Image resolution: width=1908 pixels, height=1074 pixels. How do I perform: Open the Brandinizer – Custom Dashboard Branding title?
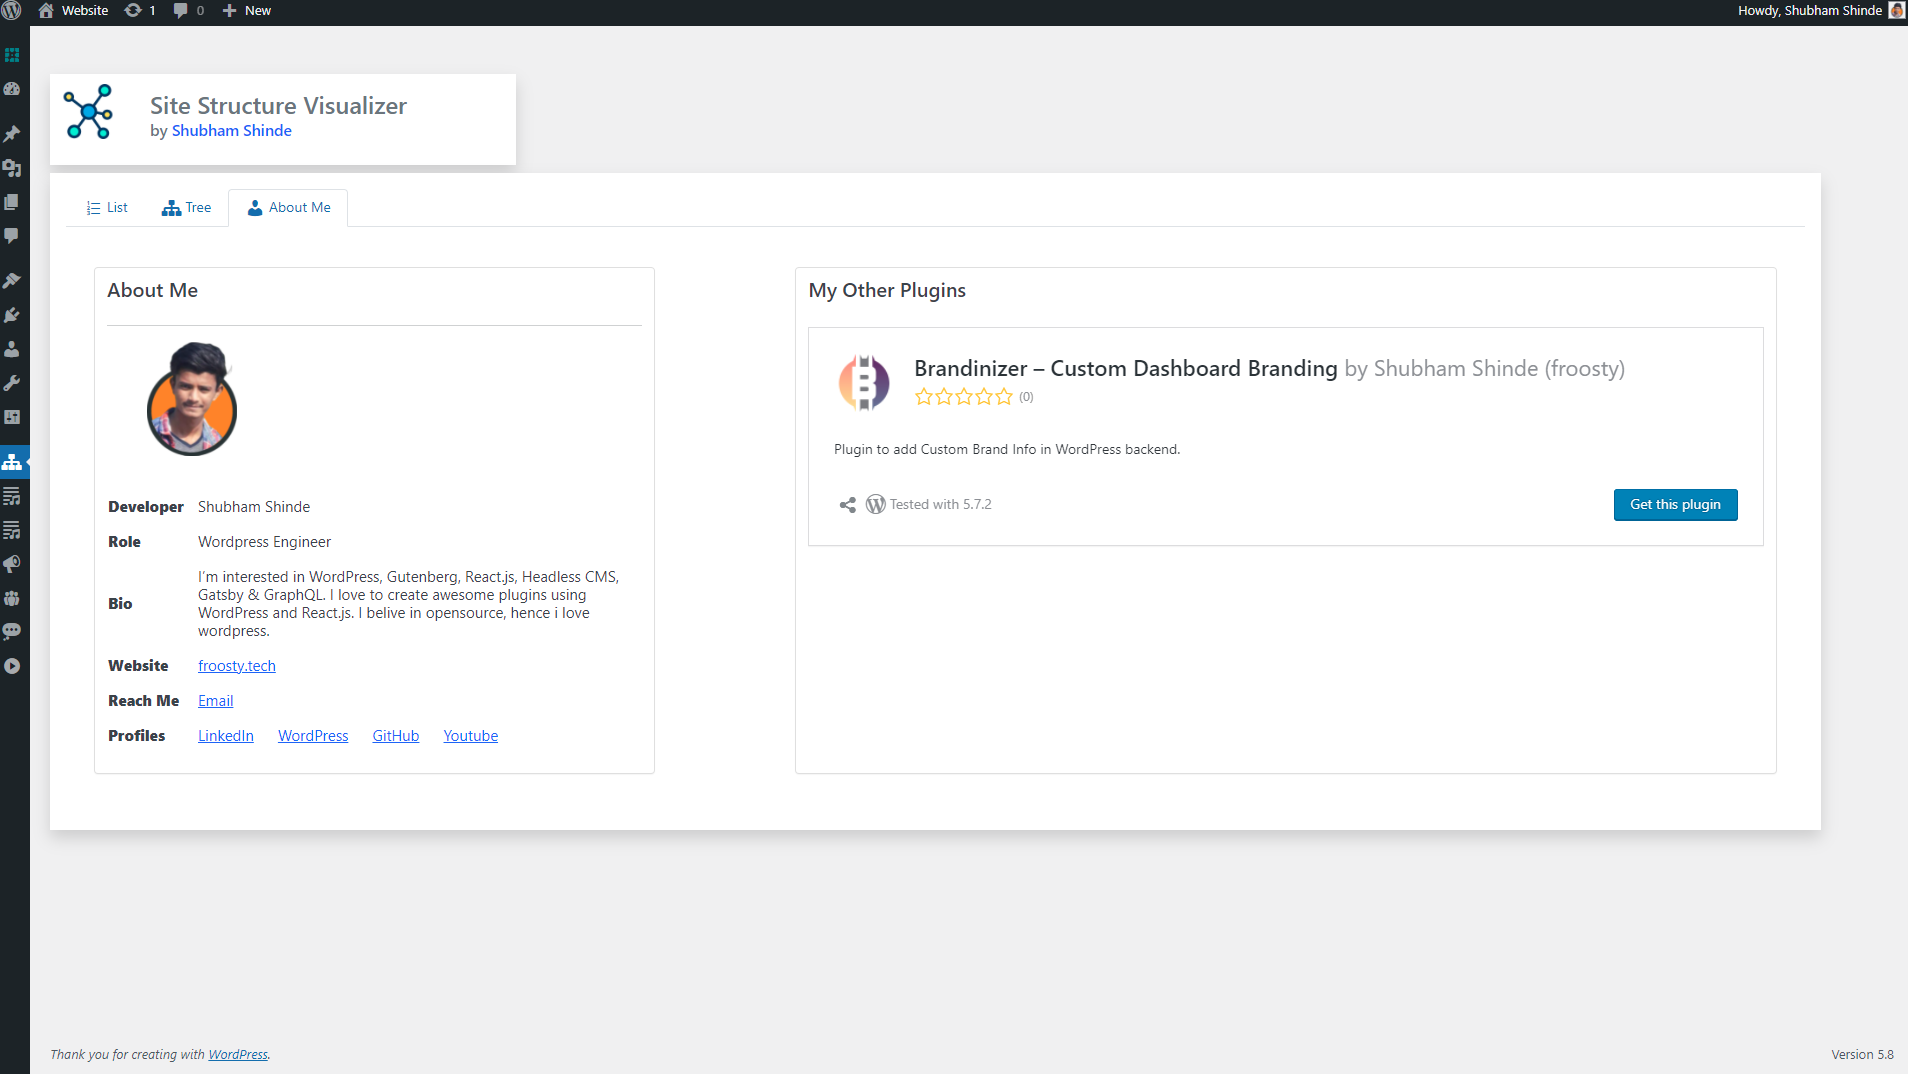point(1126,369)
